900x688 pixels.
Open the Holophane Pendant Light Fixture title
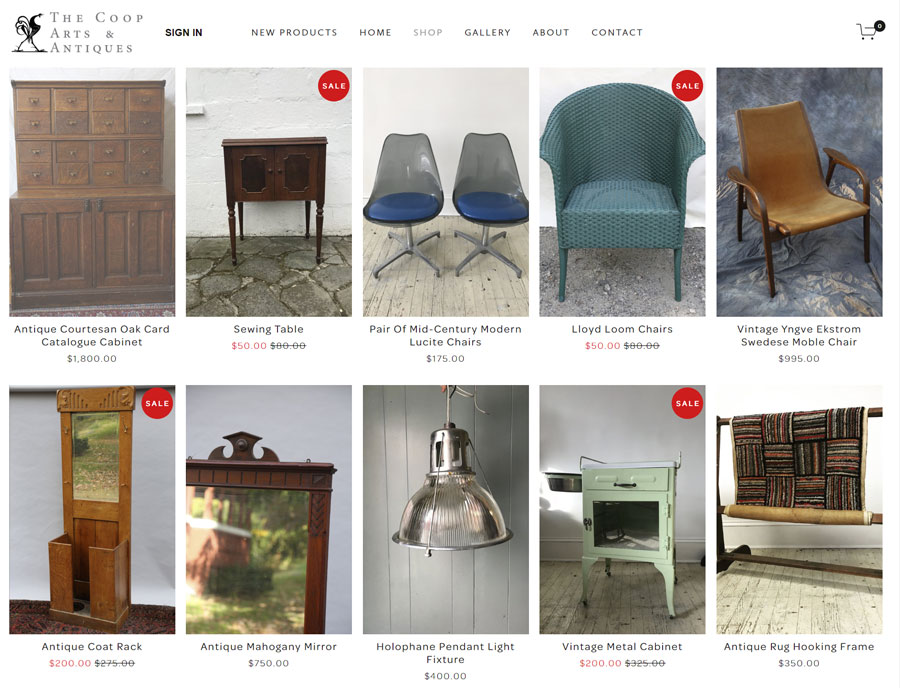445,653
